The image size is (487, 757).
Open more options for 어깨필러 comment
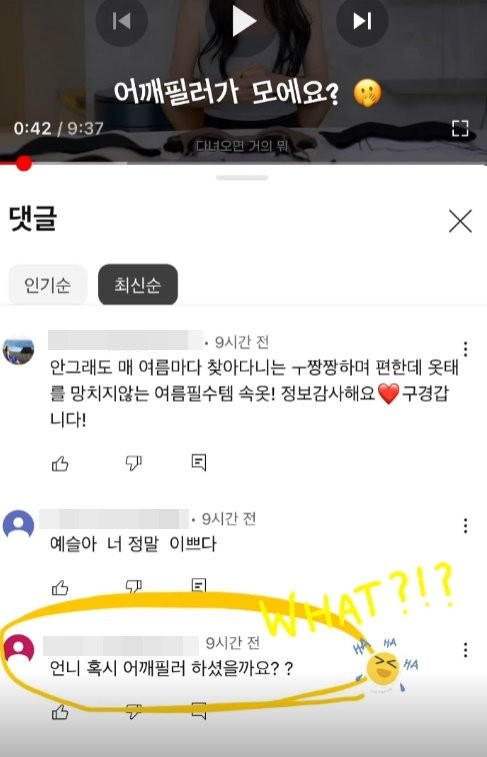[465, 650]
